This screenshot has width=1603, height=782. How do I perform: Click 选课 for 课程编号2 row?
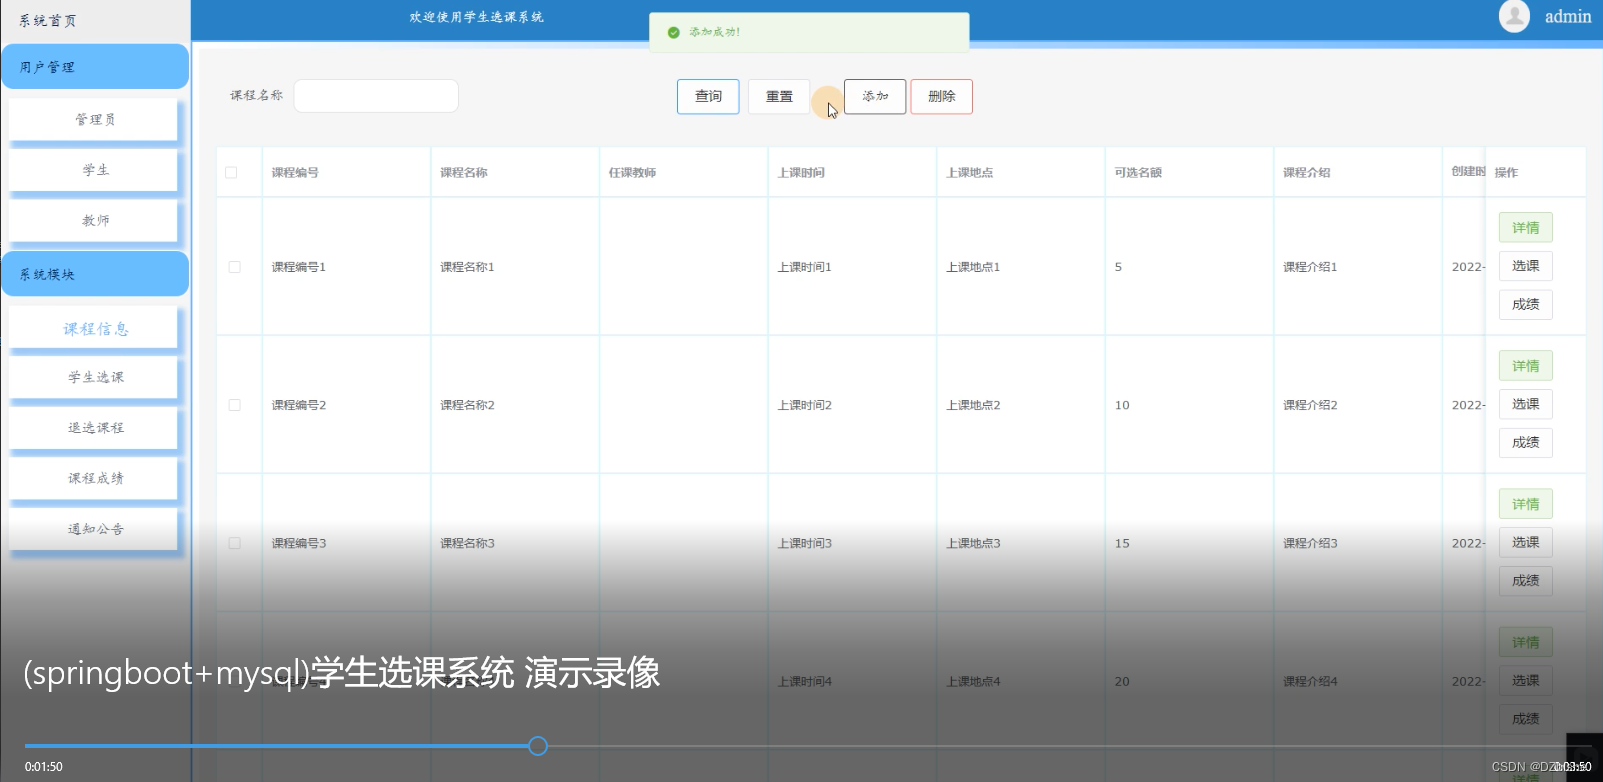[1525, 404]
